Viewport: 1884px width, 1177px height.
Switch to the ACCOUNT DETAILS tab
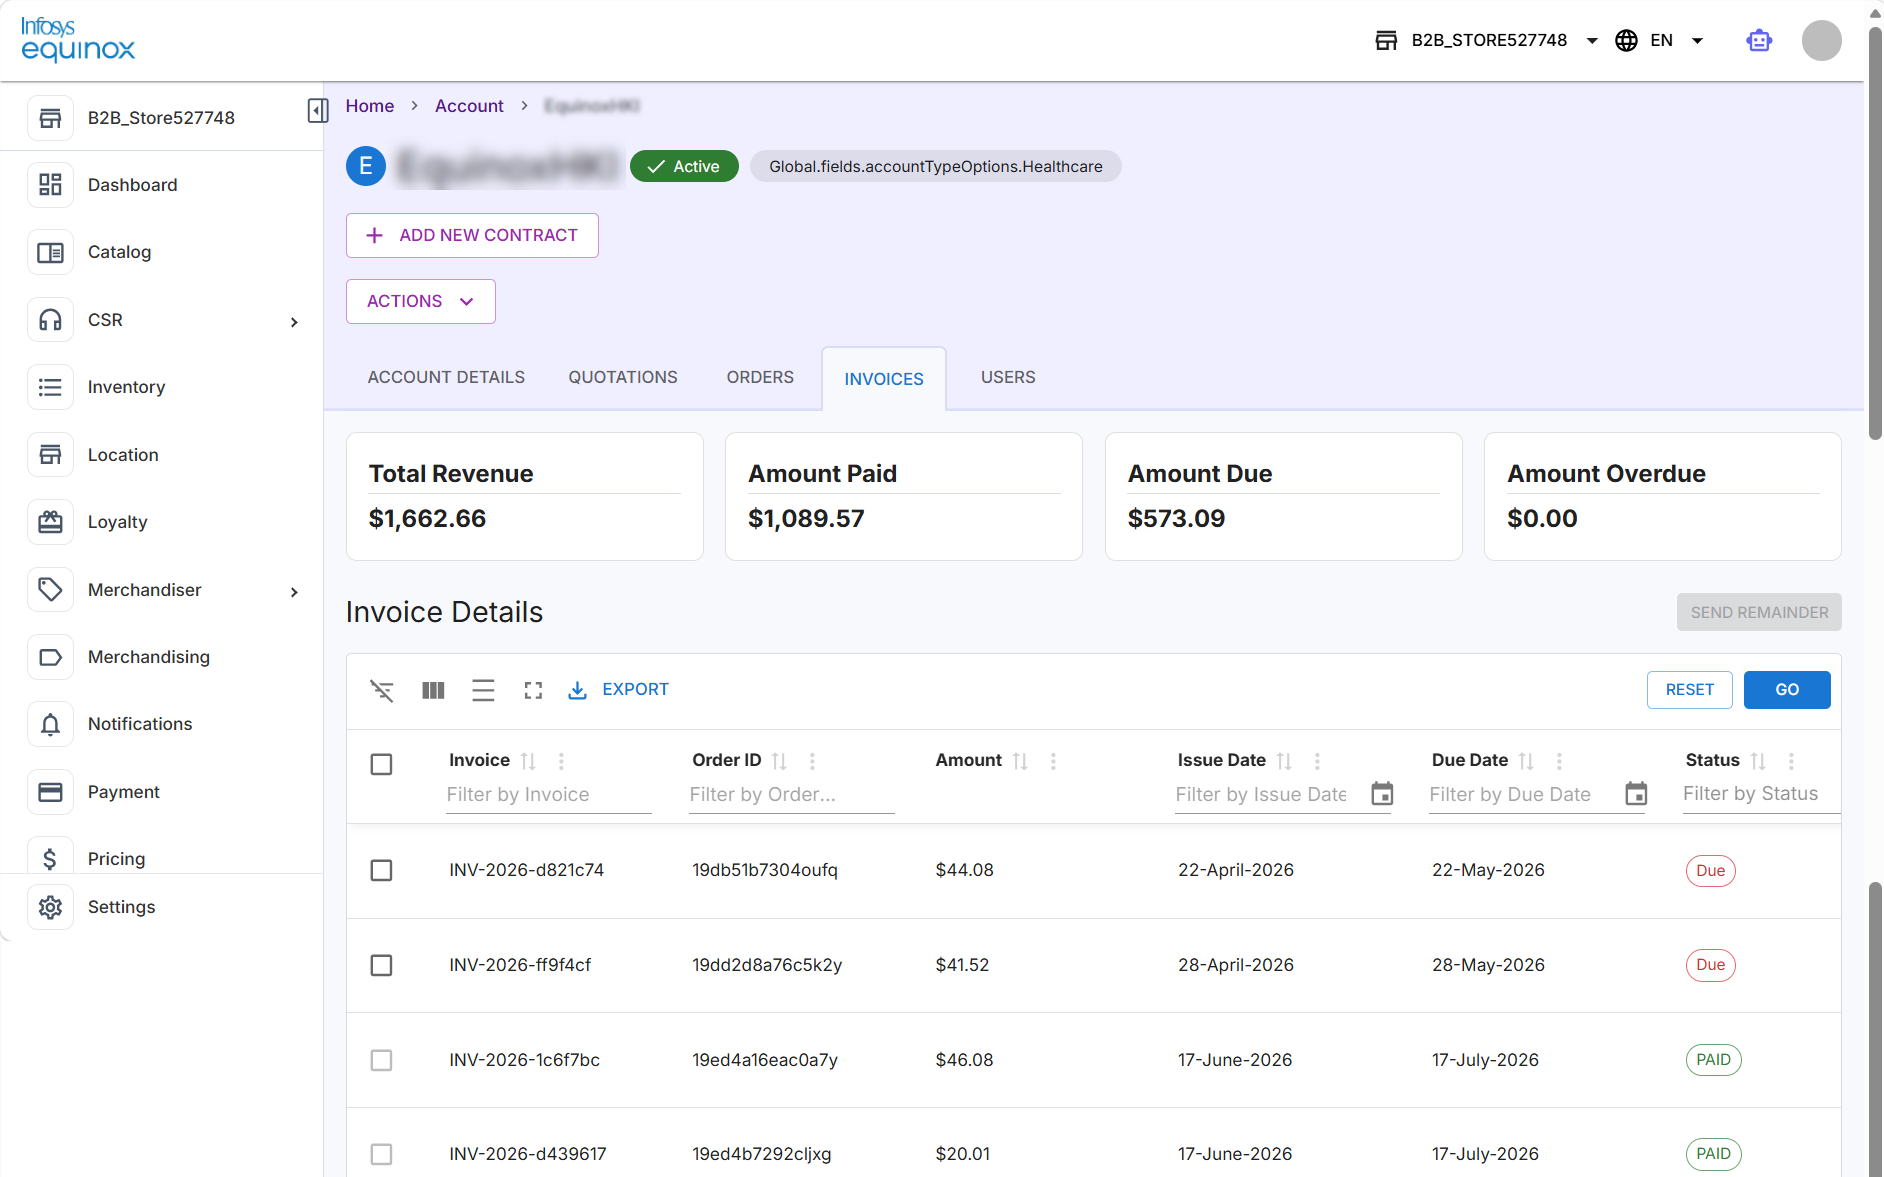pyautogui.click(x=446, y=377)
